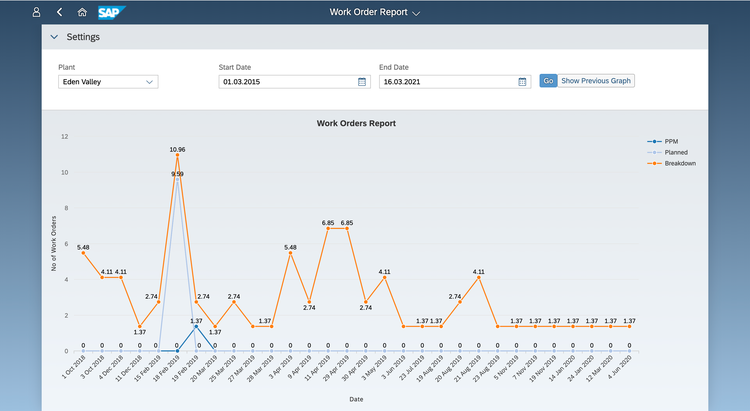The height and width of the screenshot is (411, 750).
Task: Open the home page icon
Action: [82, 12]
